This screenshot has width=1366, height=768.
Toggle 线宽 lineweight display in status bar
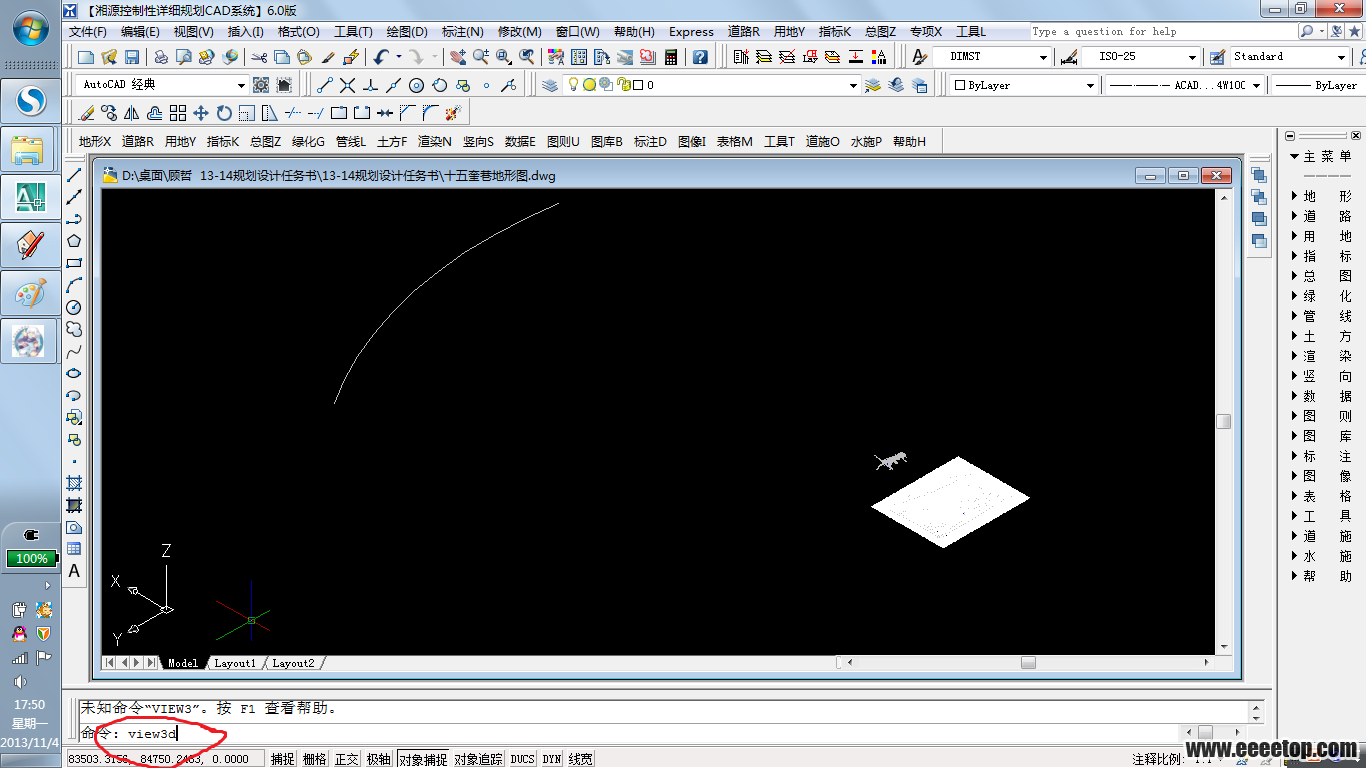pos(581,759)
